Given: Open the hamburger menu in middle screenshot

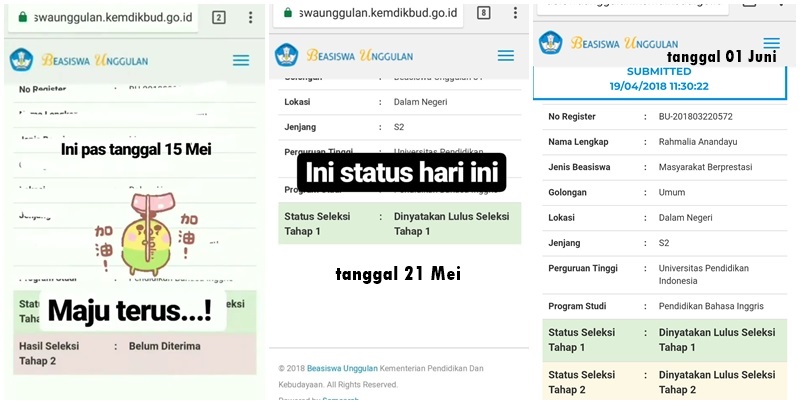Looking at the screenshot, I should point(506,55).
